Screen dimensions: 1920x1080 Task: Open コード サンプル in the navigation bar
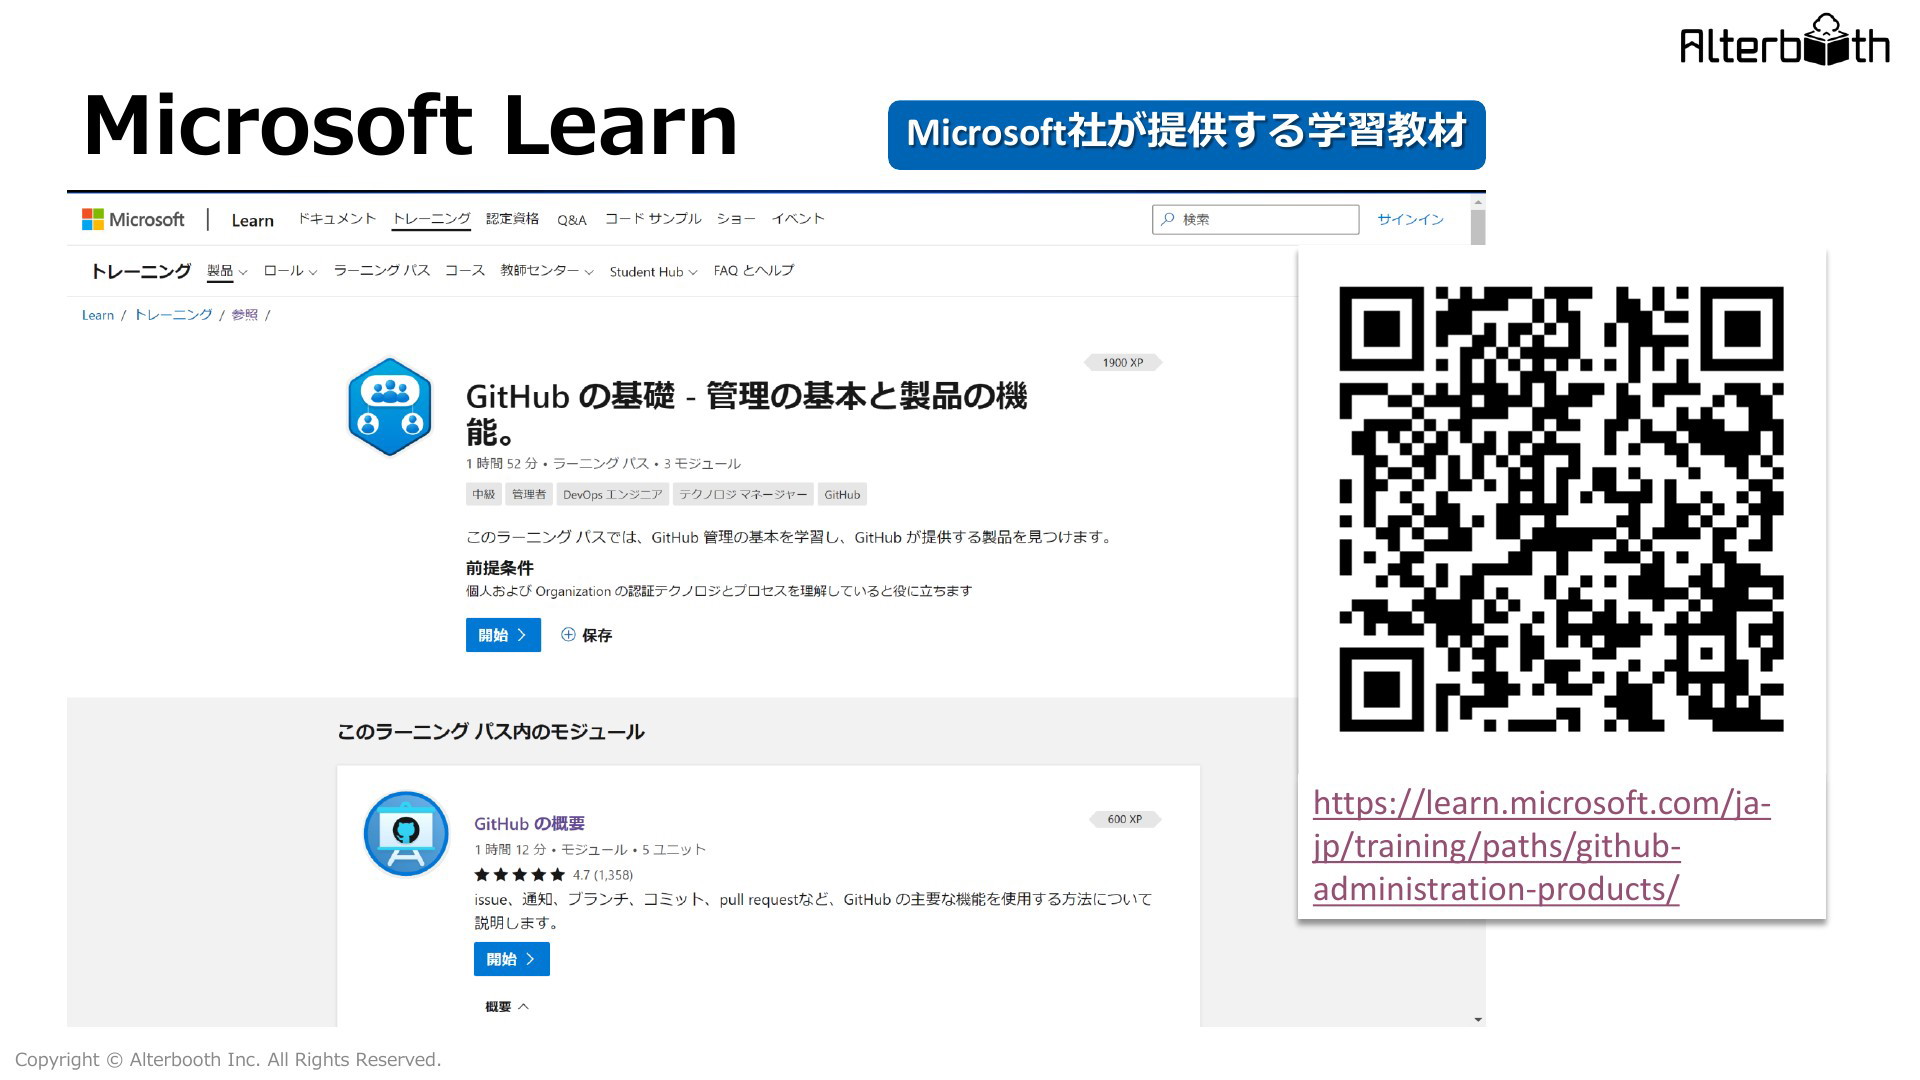(x=652, y=218)
